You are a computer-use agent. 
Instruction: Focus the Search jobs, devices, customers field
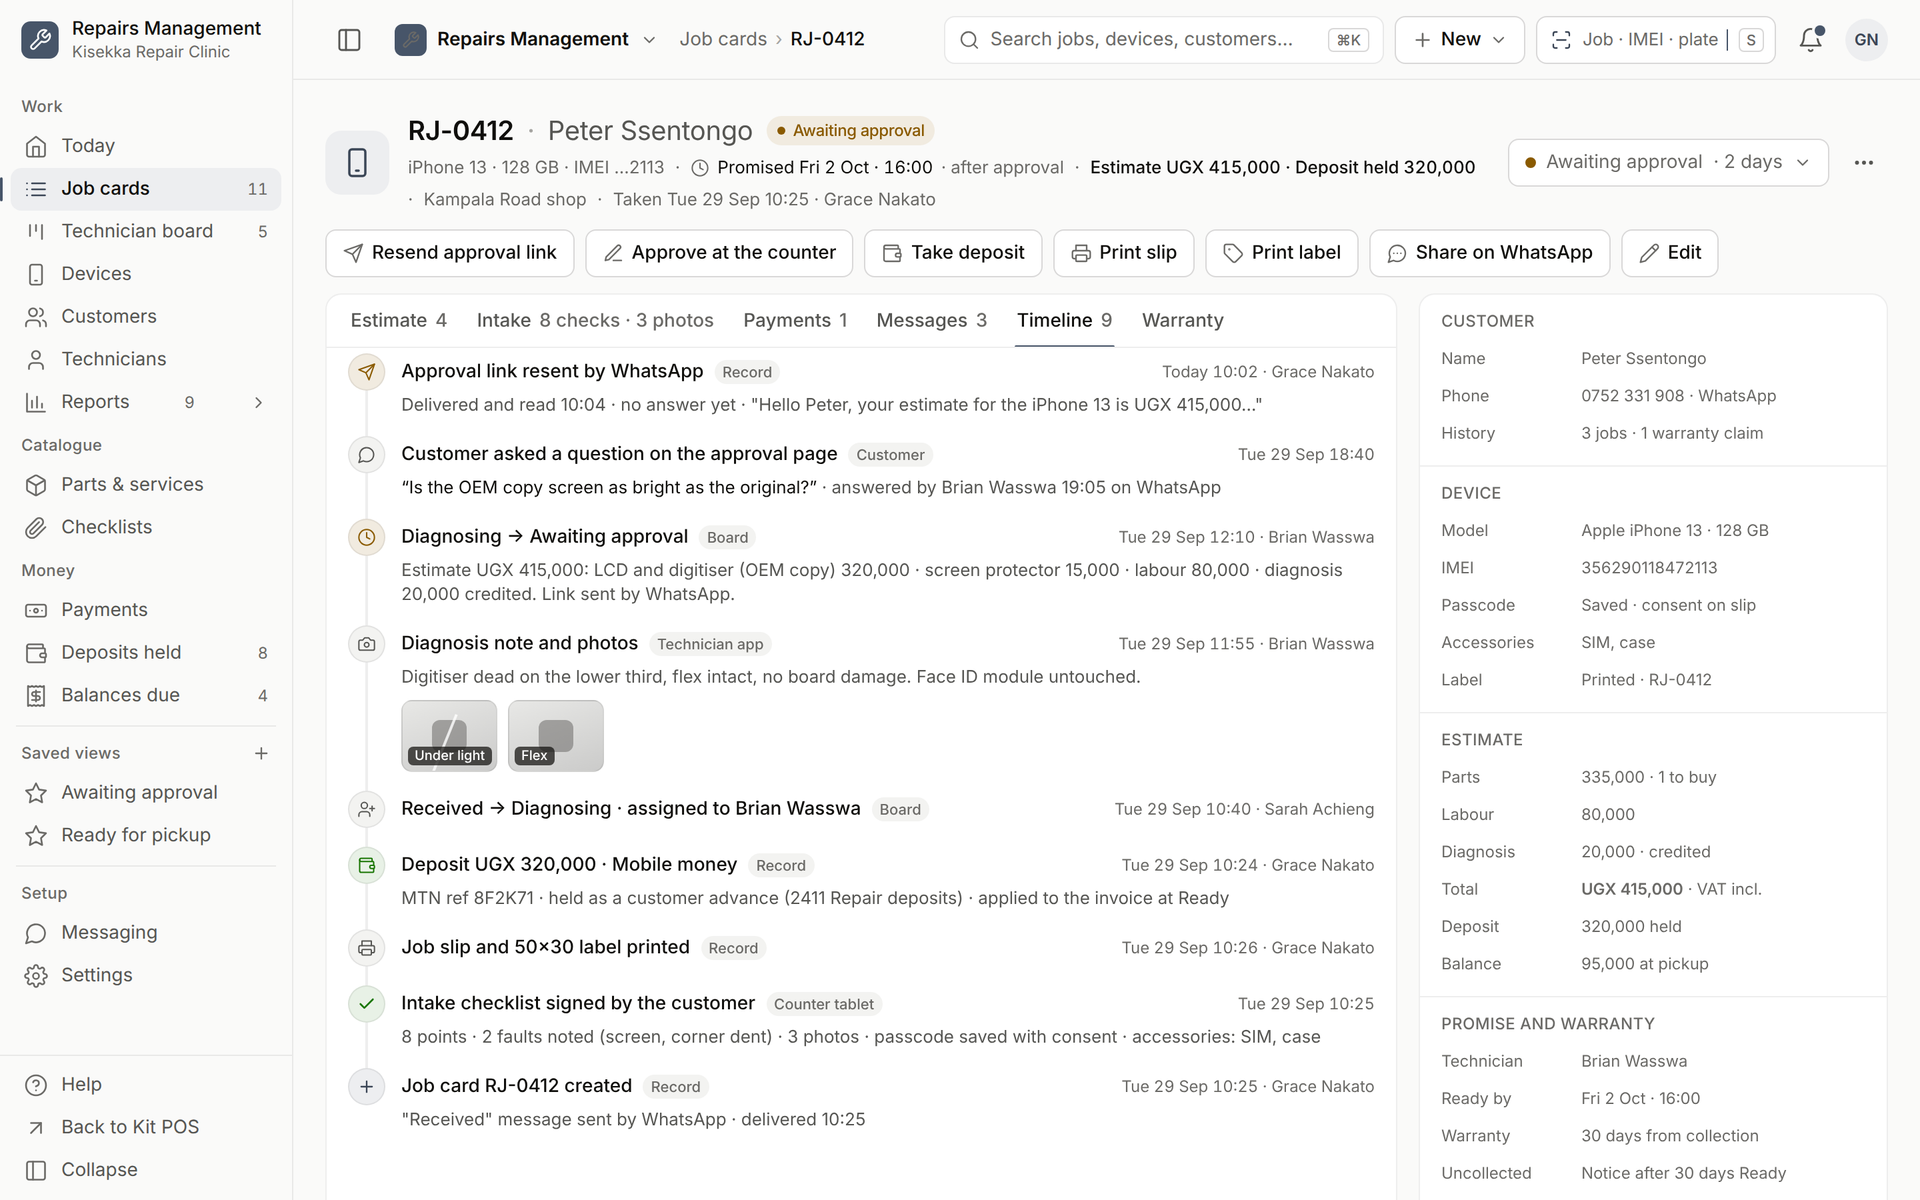tap(1163, 40)
